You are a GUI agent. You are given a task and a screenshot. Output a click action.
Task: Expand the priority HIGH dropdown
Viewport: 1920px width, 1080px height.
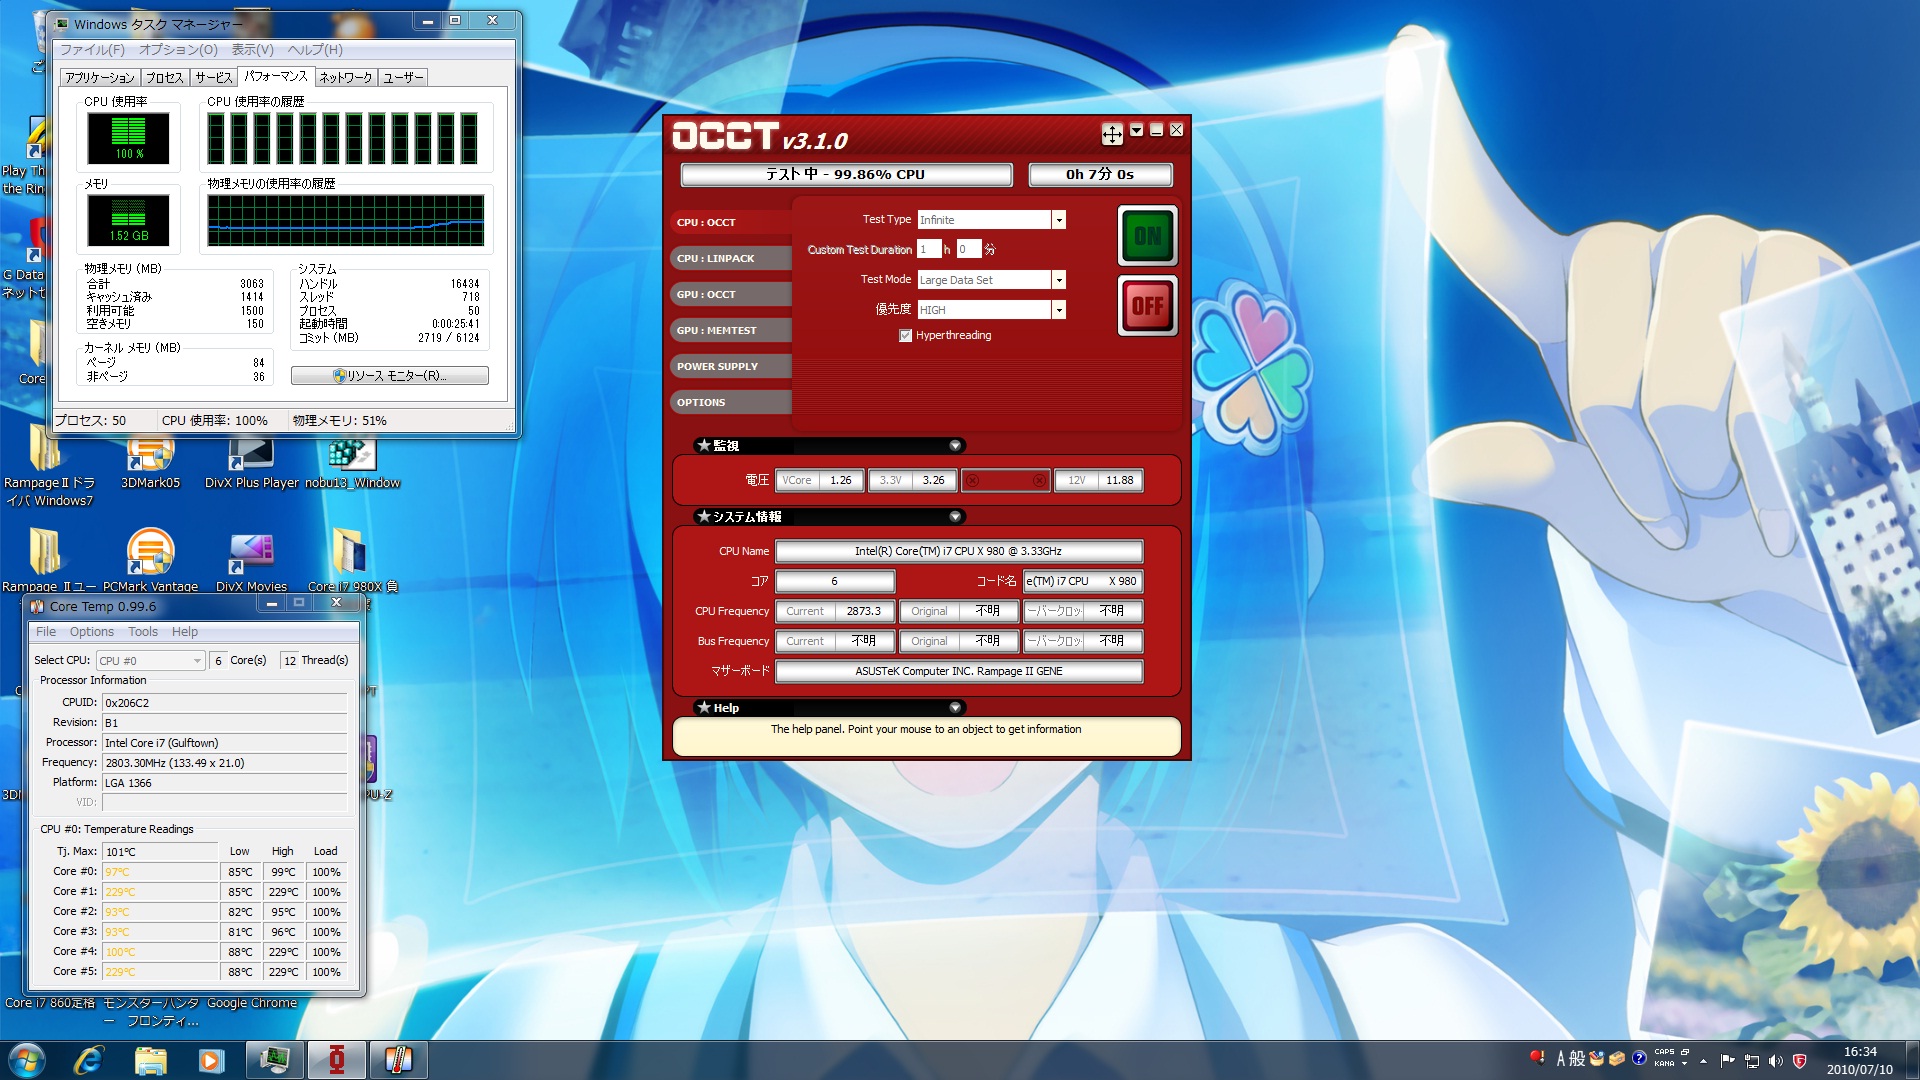tap(1058, 310)
